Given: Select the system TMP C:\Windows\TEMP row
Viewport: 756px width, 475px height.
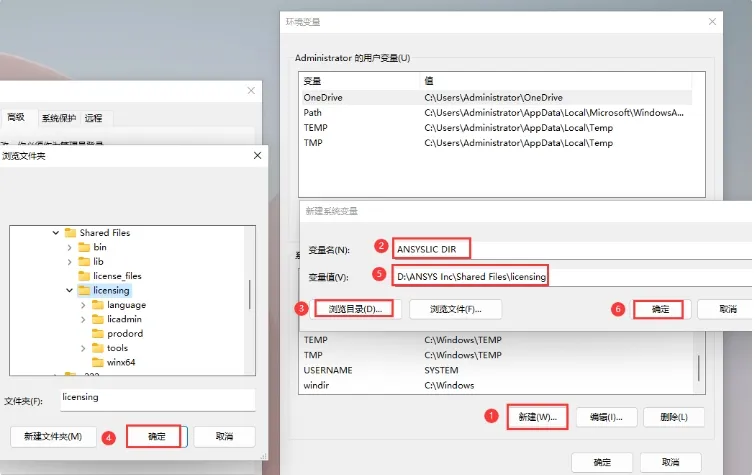Looking at the screenshot, I should point(497,355).
